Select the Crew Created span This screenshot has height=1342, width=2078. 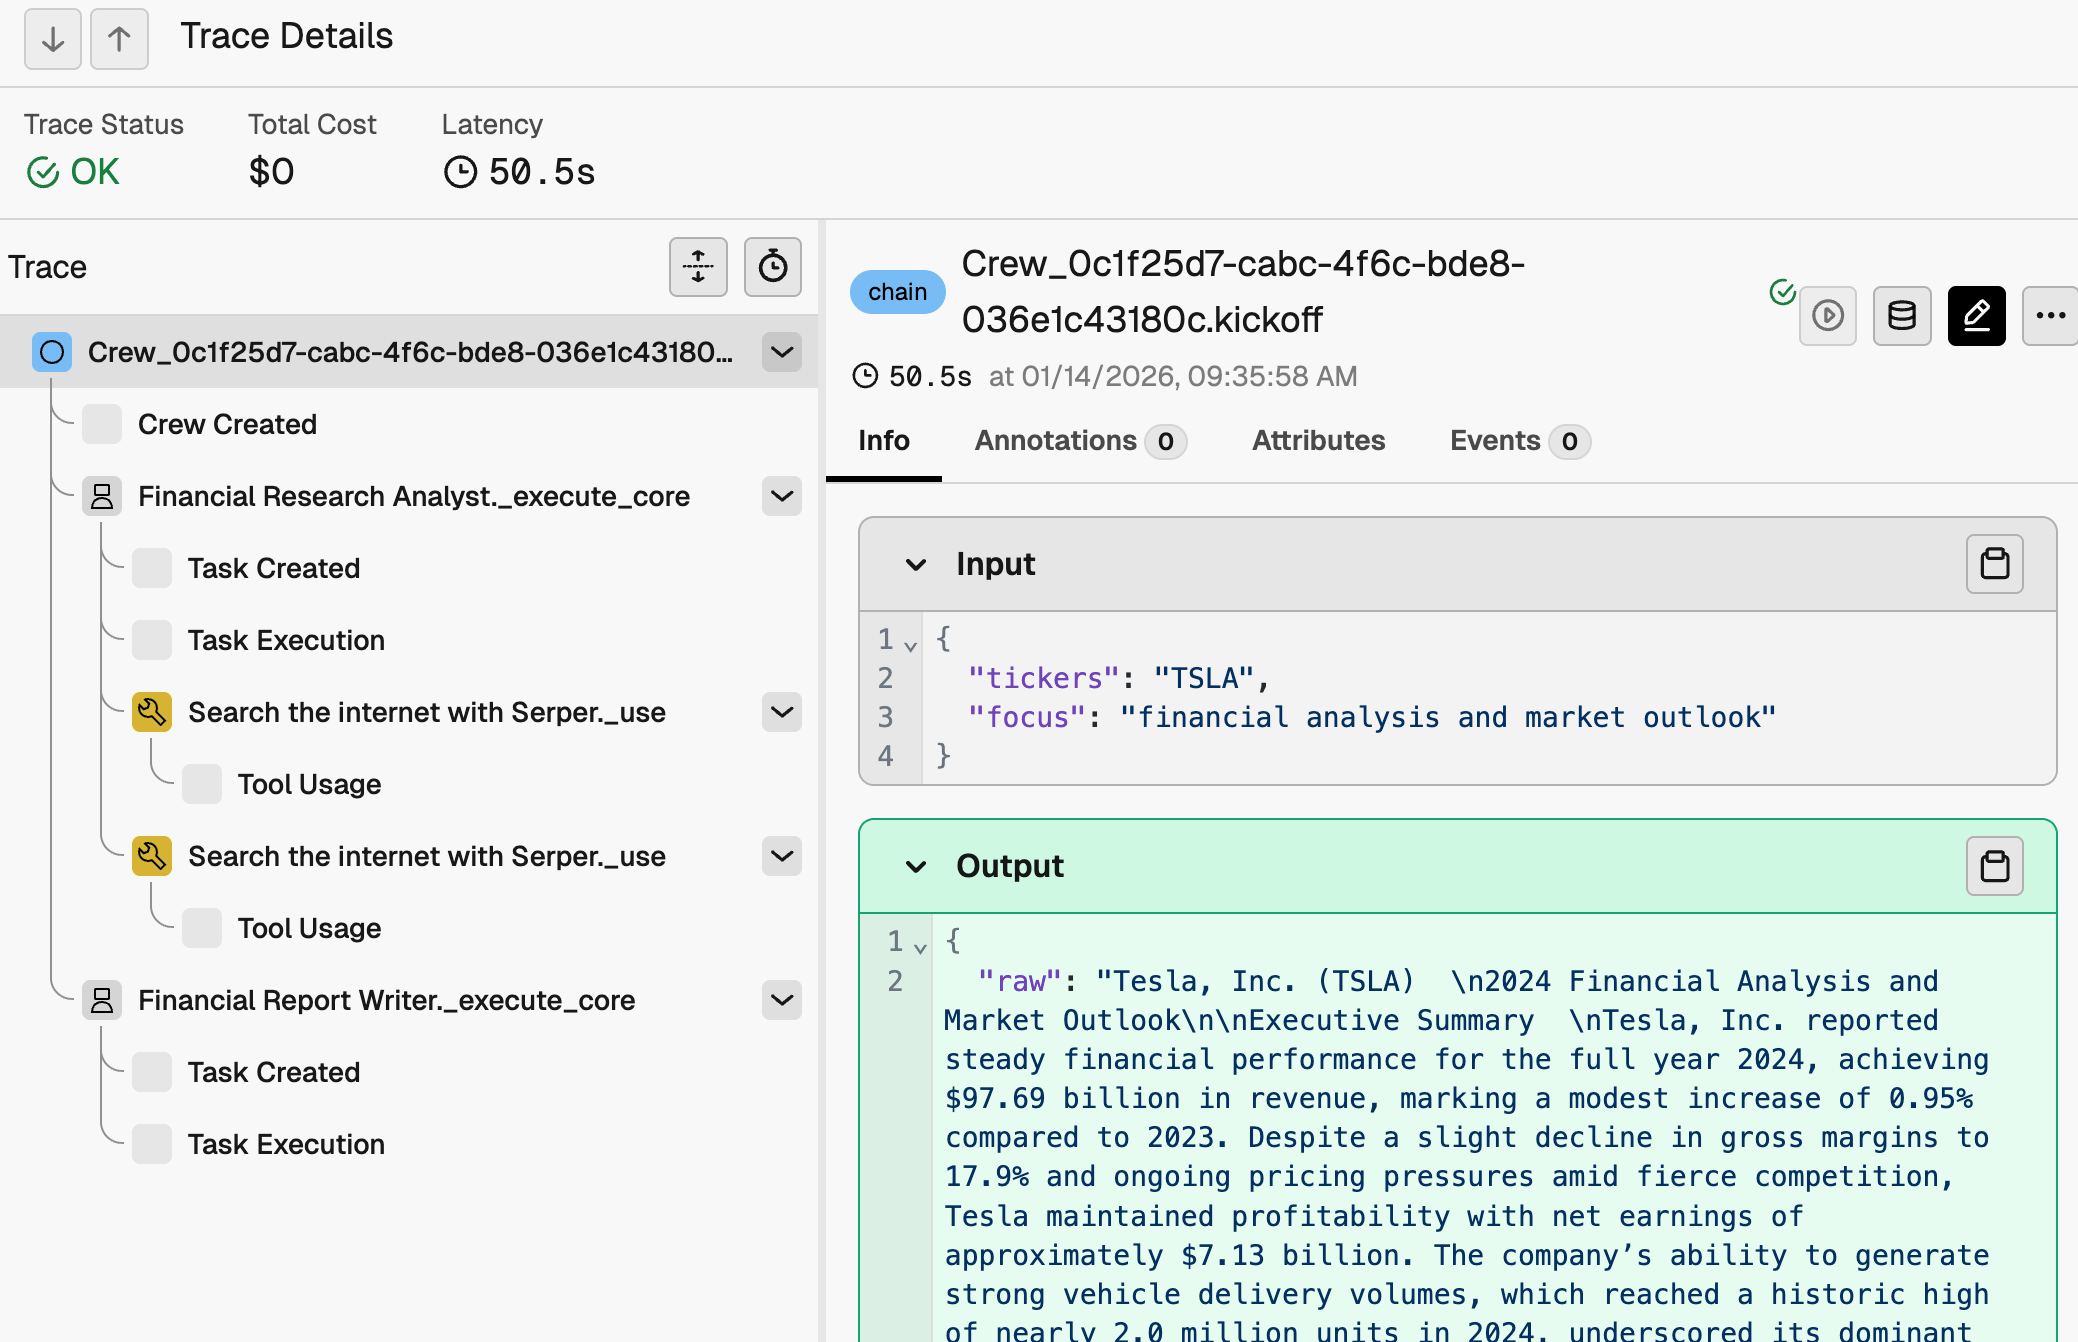227,424
